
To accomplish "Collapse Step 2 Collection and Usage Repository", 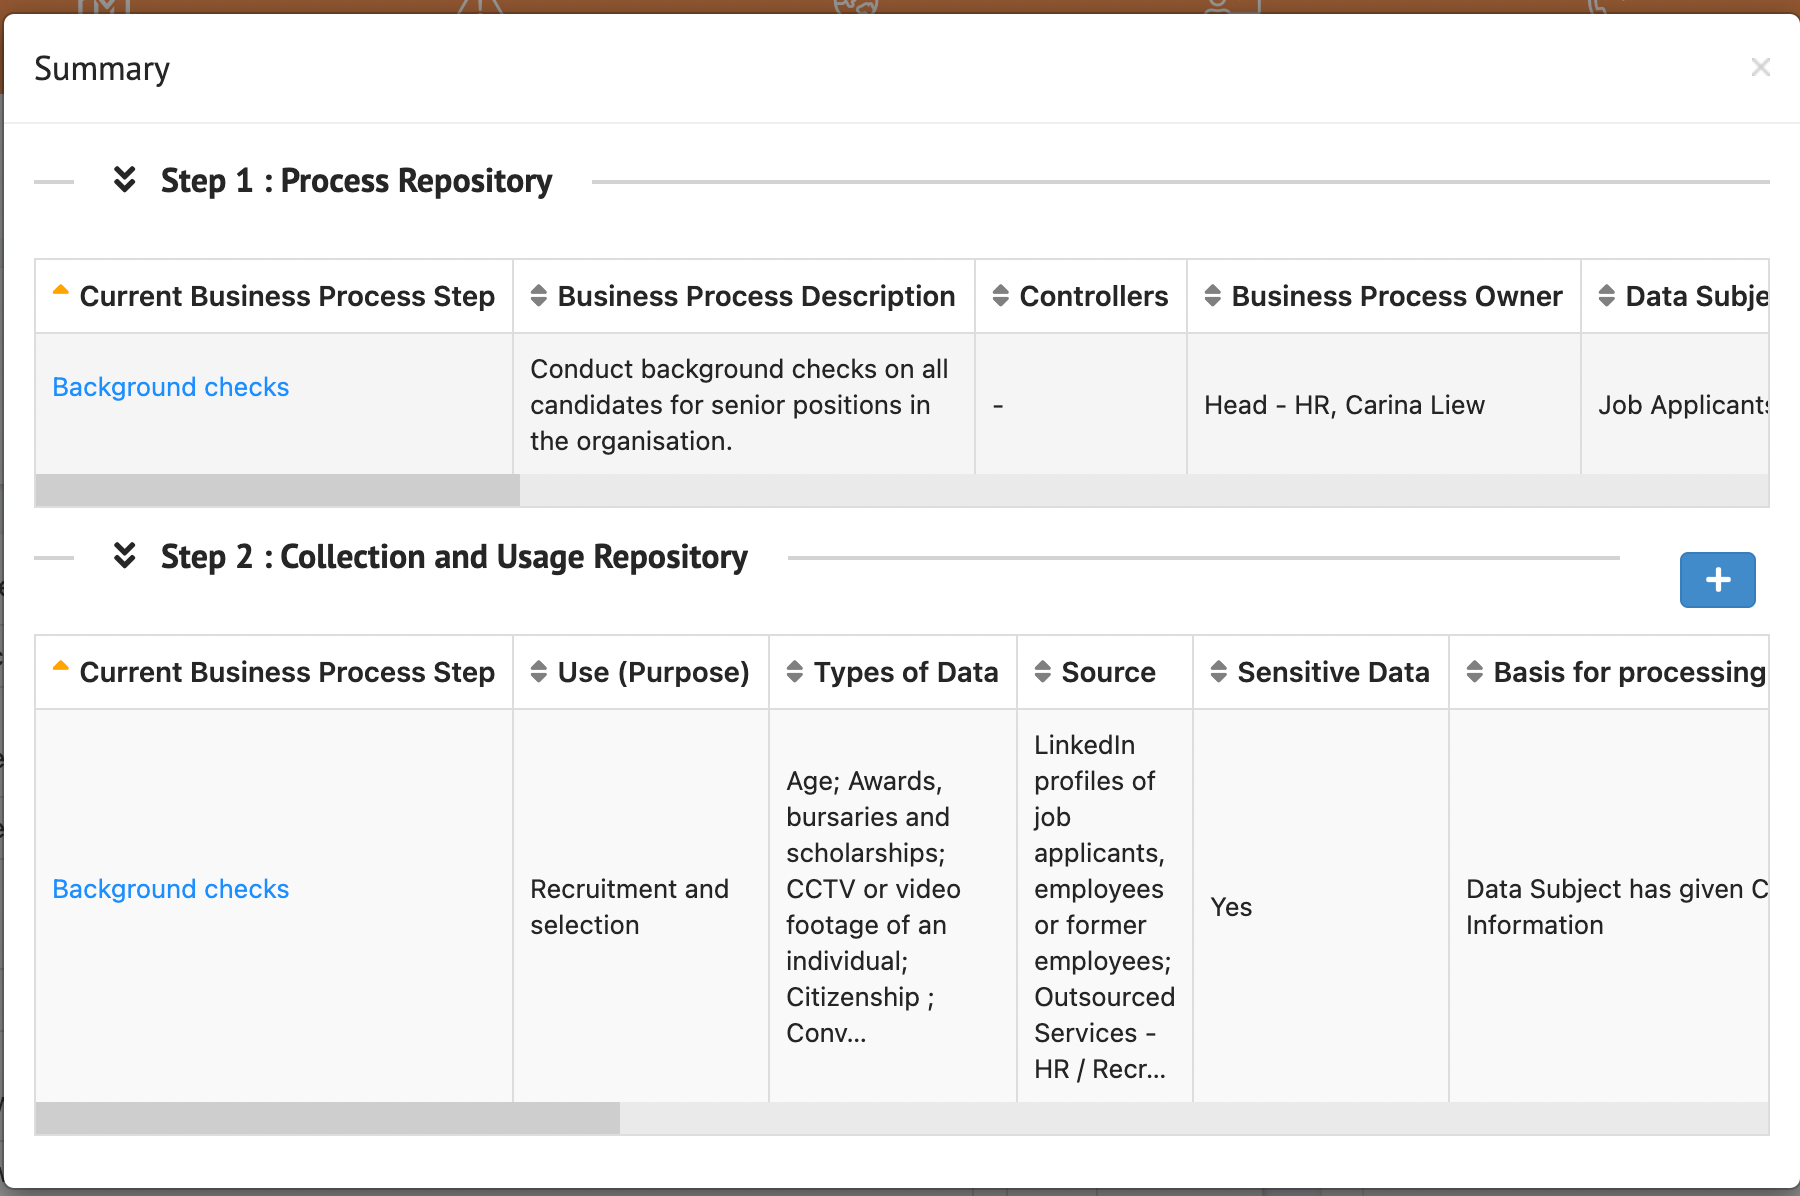I will click(124, 556).
